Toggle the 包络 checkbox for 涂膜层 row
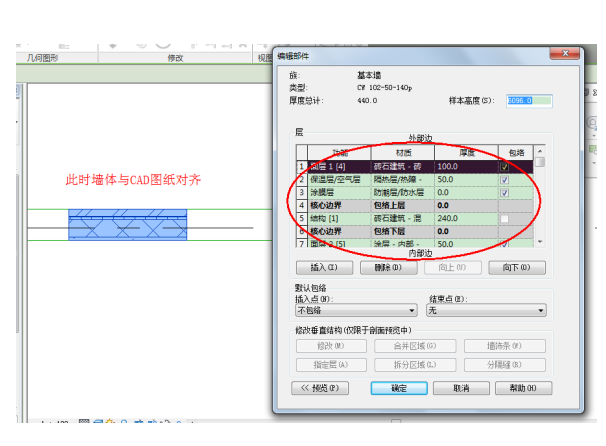 pyautogui.click(x=505, y=192)
